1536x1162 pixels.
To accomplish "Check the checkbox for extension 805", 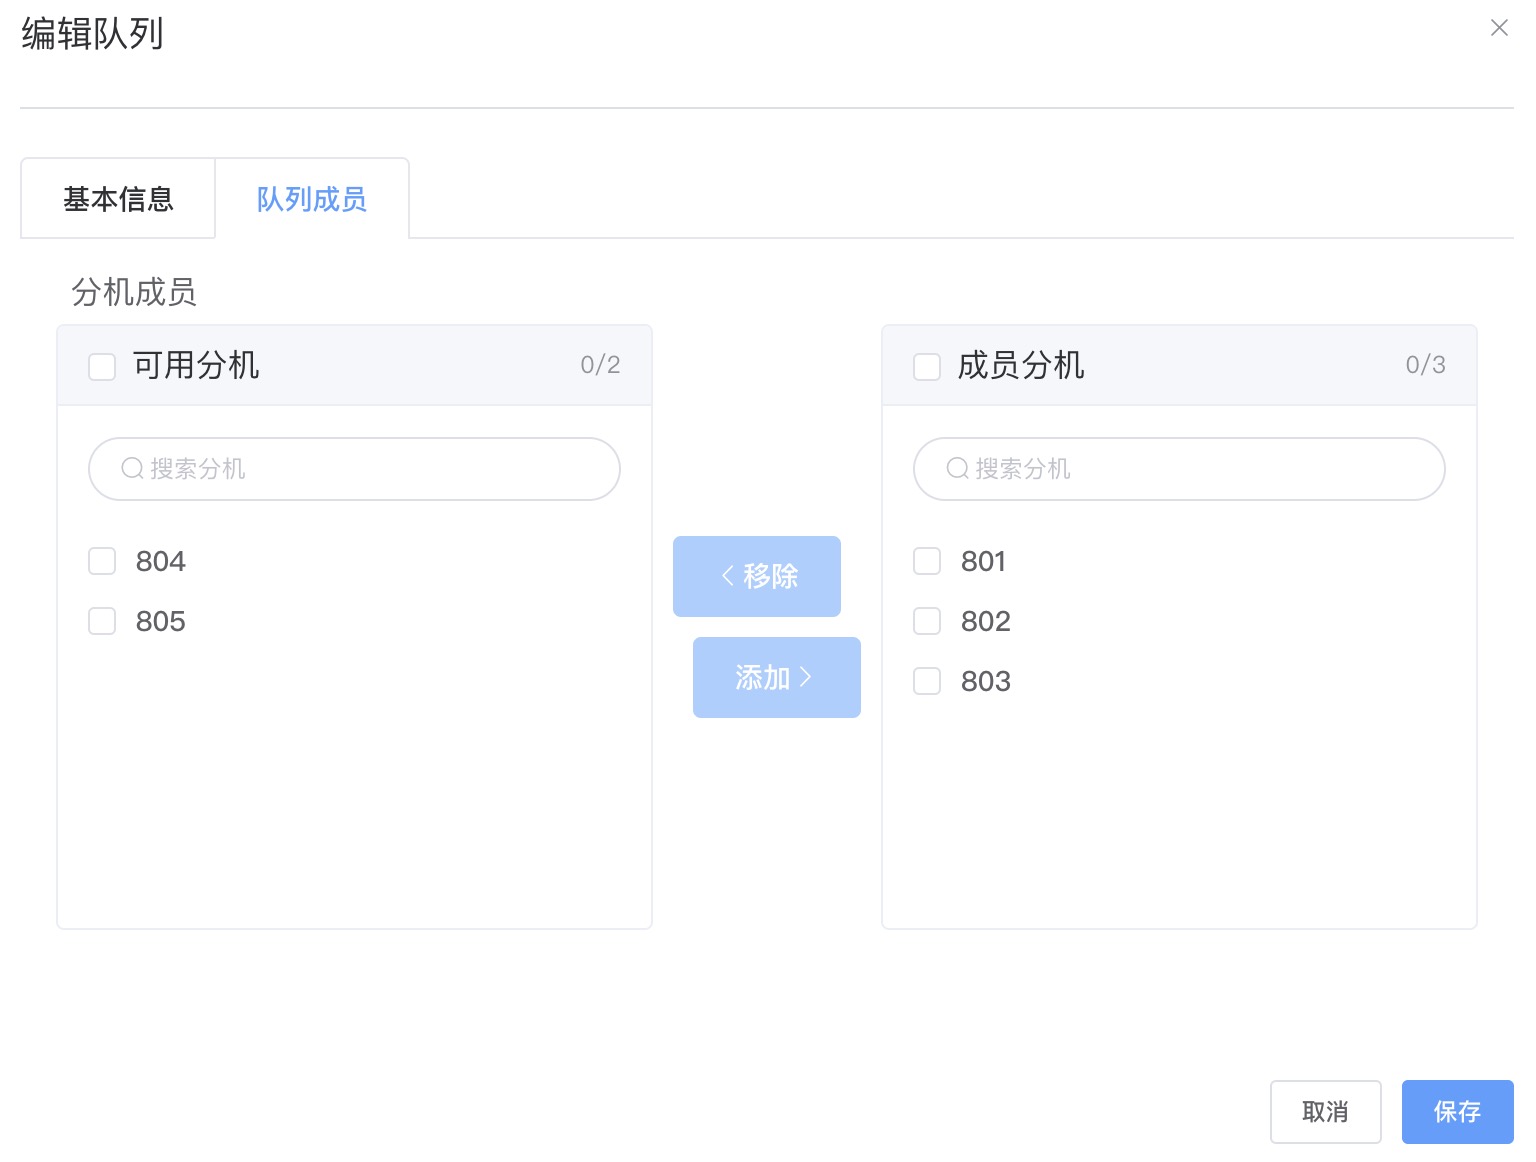I will 101,621.
